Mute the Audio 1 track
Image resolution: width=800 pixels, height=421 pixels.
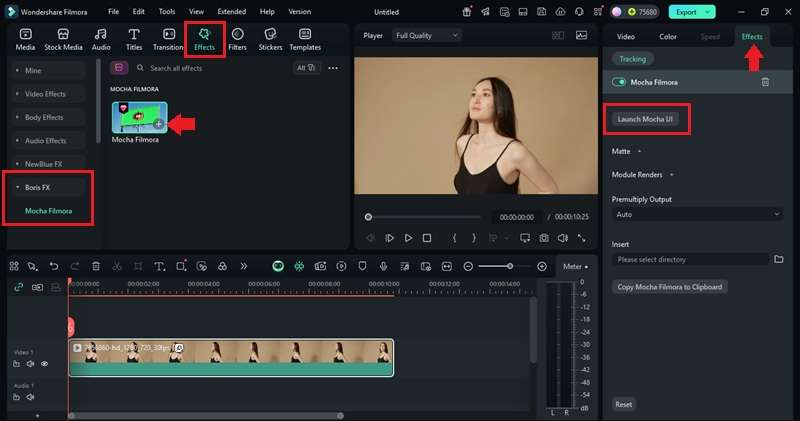[x=31, y=397]
